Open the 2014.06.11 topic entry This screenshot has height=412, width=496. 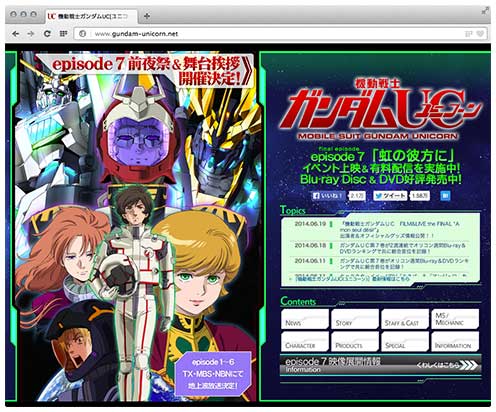point(380,264)
